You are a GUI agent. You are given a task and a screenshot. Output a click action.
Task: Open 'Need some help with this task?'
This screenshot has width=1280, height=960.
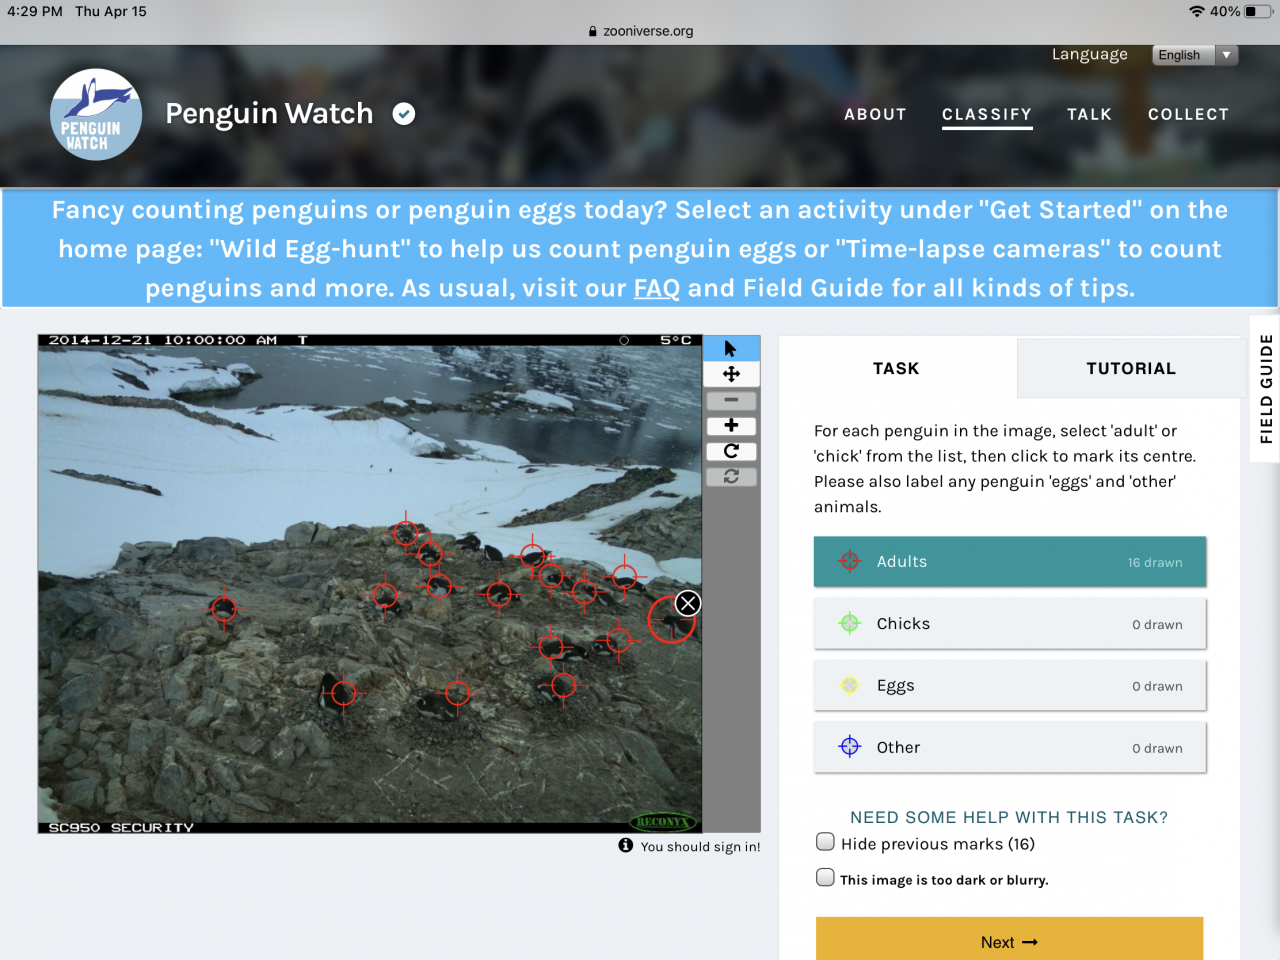pyautogui.click(x=1009, y=817)
